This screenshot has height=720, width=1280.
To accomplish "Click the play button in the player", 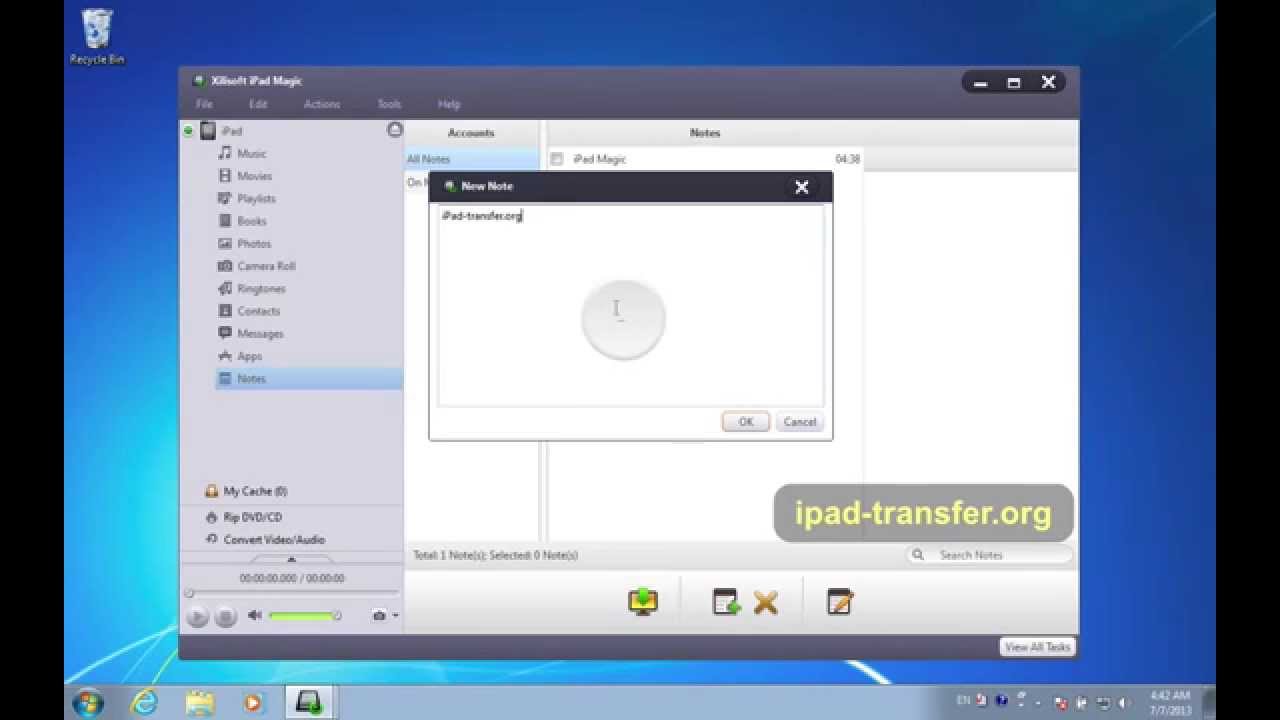I will point(198,617).
